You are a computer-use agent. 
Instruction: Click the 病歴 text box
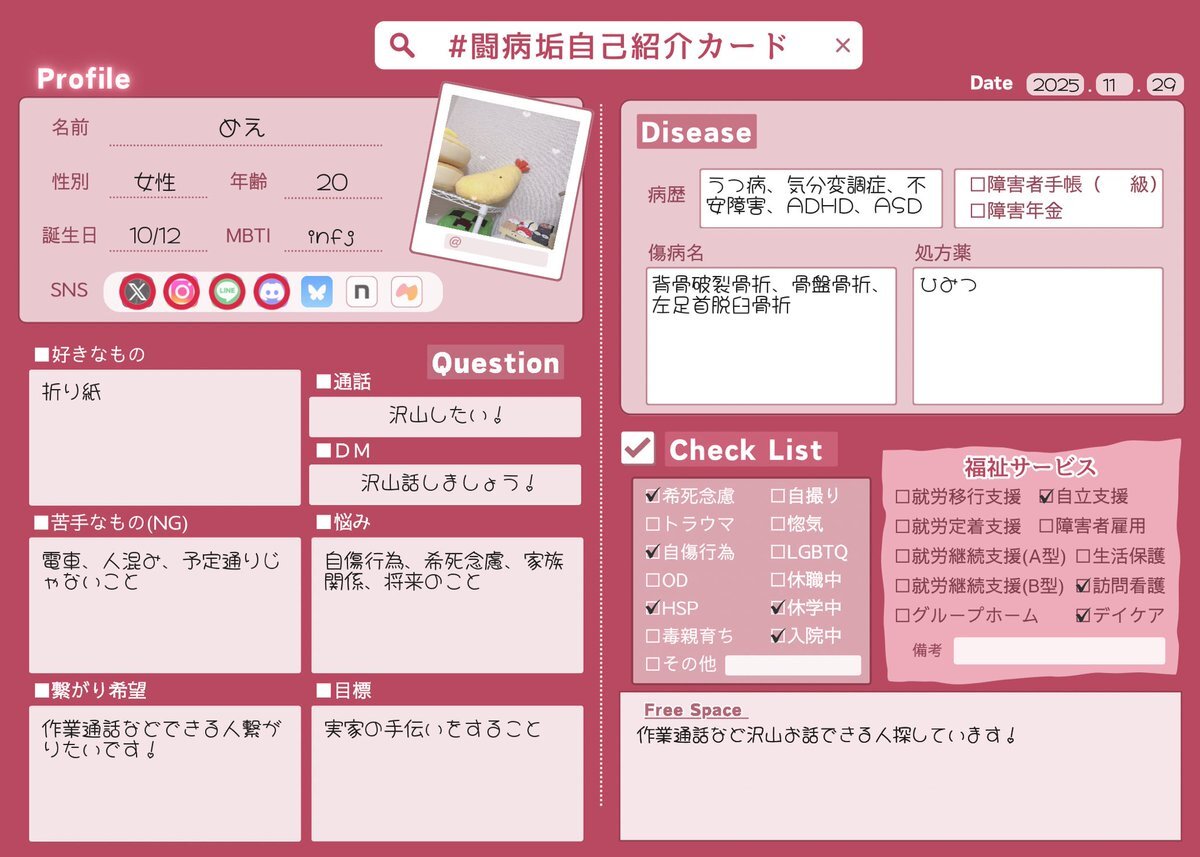[821, 198]
